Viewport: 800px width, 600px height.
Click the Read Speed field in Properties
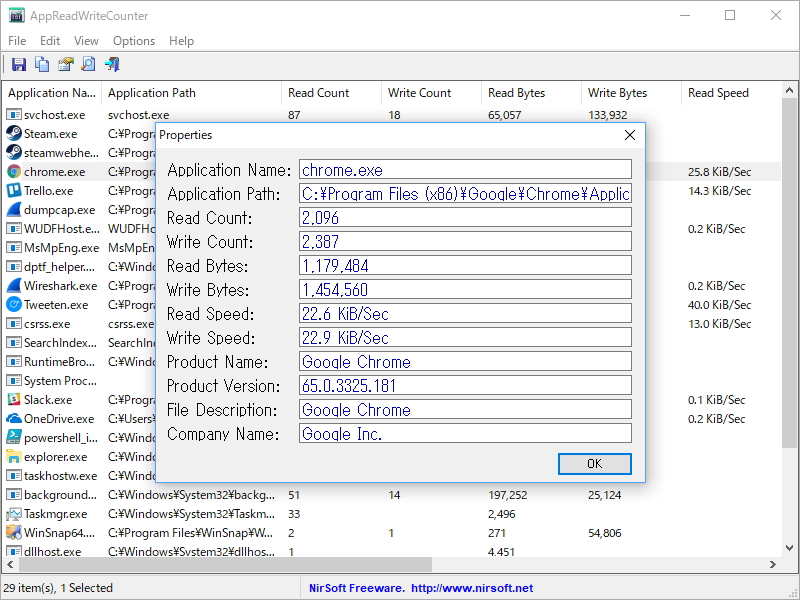465,313
